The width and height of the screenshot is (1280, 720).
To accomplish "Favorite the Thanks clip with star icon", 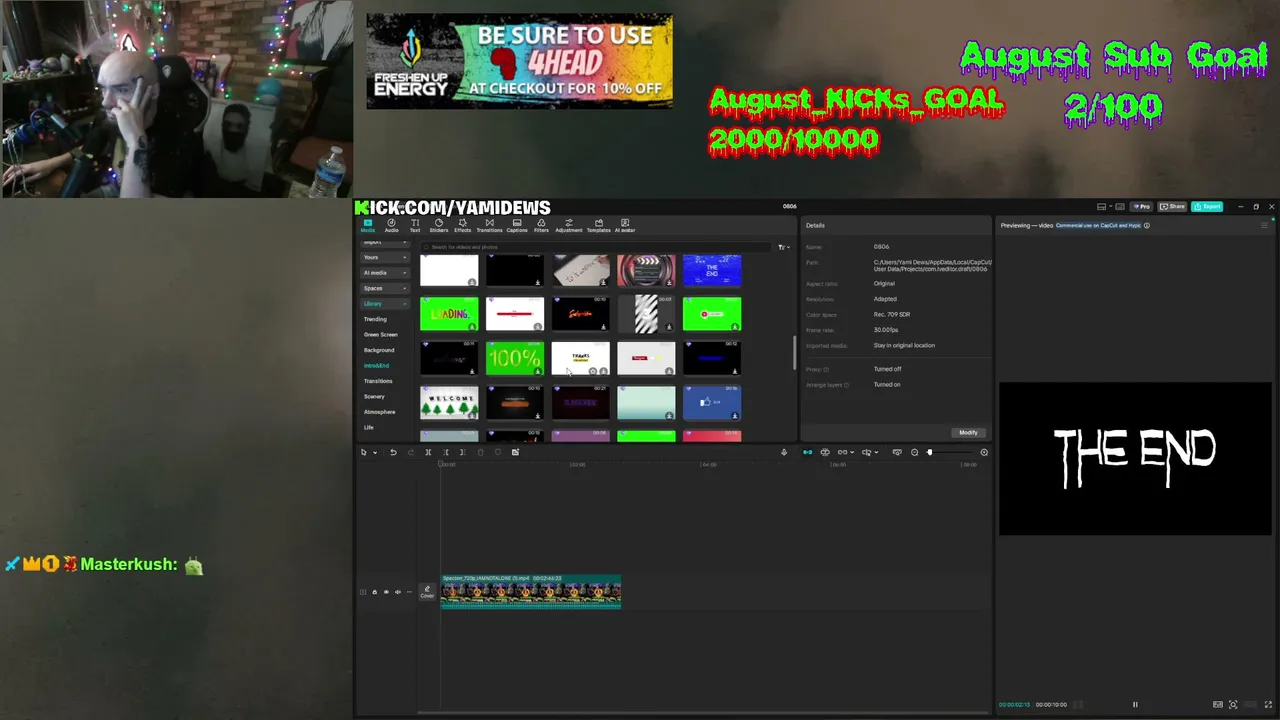I will click(x=592, y=371).
